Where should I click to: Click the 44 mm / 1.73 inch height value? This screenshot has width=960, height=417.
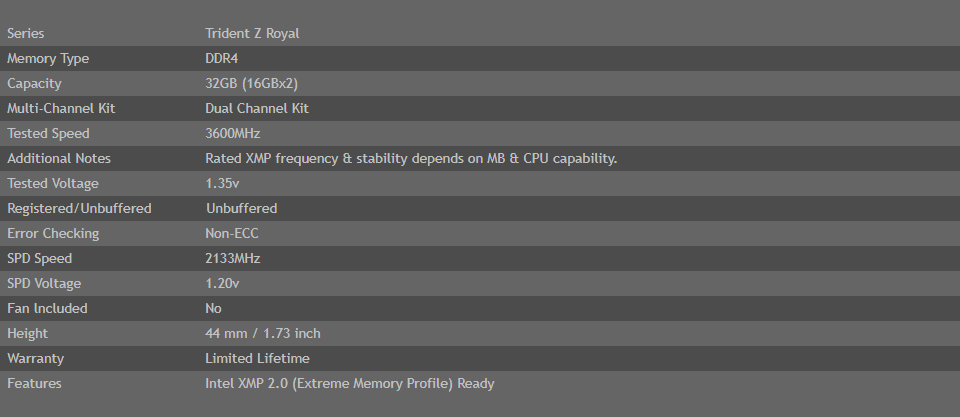point(263,334)
